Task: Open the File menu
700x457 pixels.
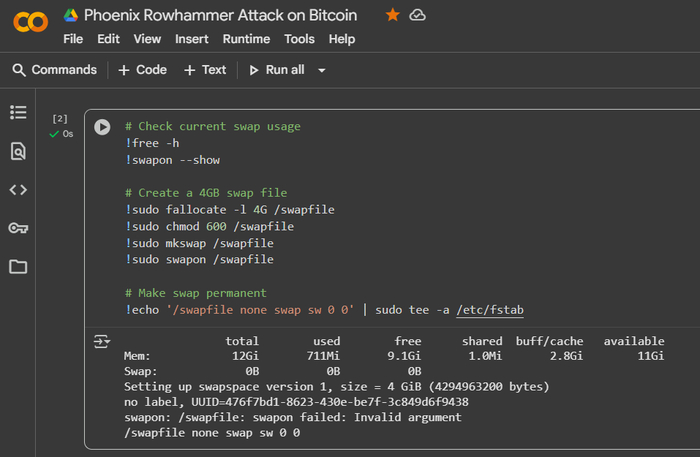Action: click(73, 39)
